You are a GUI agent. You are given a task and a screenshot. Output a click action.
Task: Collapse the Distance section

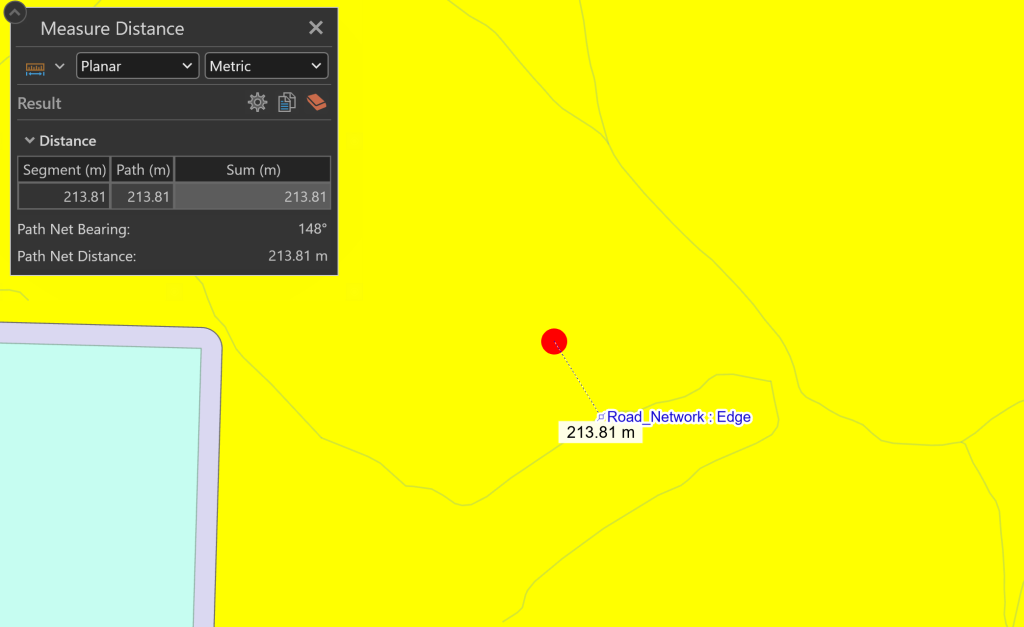point(29,140)
